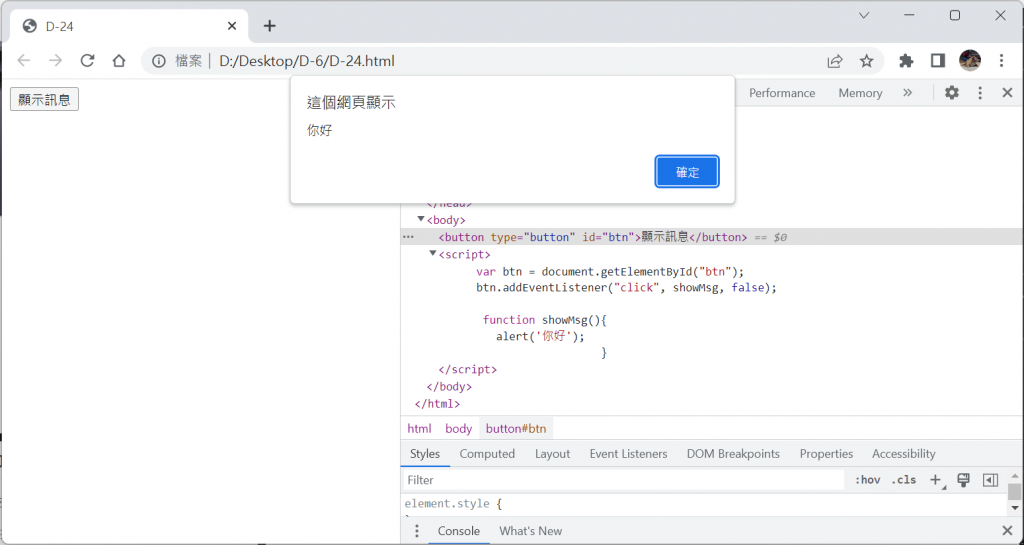
Task: Toggle the .cls element classes panel
Action: (x=904, y=480)
